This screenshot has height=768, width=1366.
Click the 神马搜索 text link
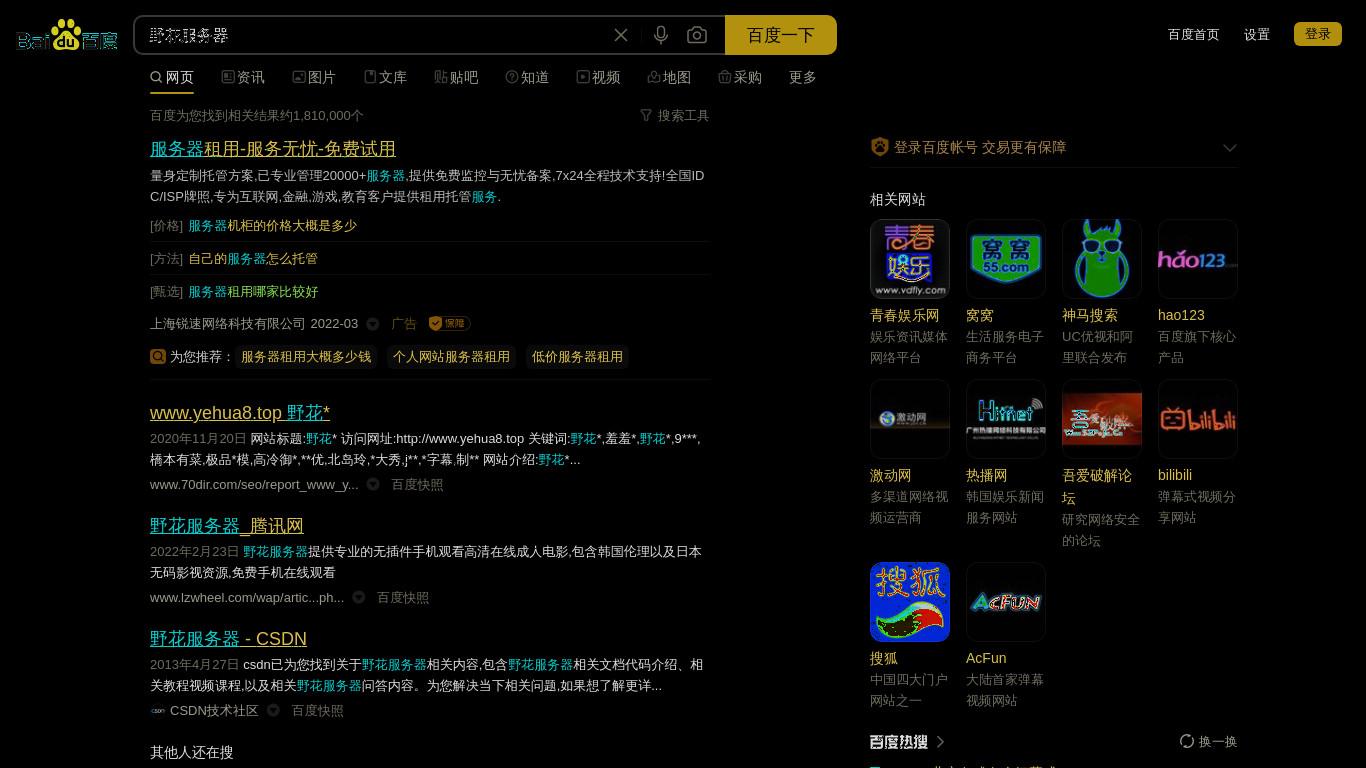pyautogui.click(x=1090, y=315)
